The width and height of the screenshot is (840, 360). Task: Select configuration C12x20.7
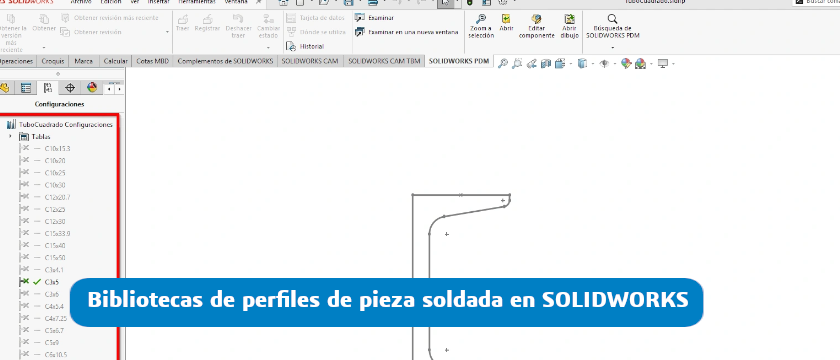click(x=57, y=197)
